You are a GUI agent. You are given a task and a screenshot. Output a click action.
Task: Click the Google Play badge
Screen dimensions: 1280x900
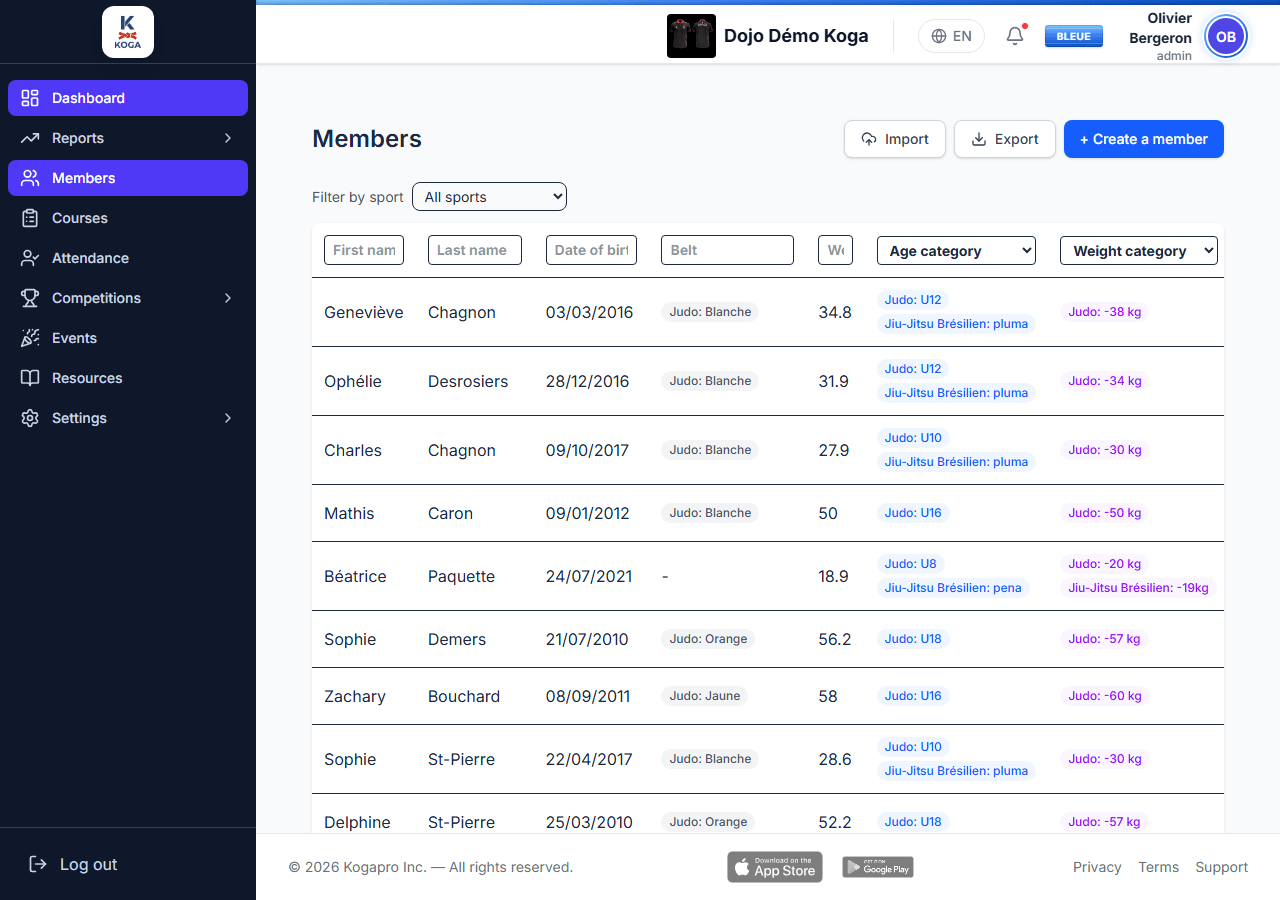878,867
